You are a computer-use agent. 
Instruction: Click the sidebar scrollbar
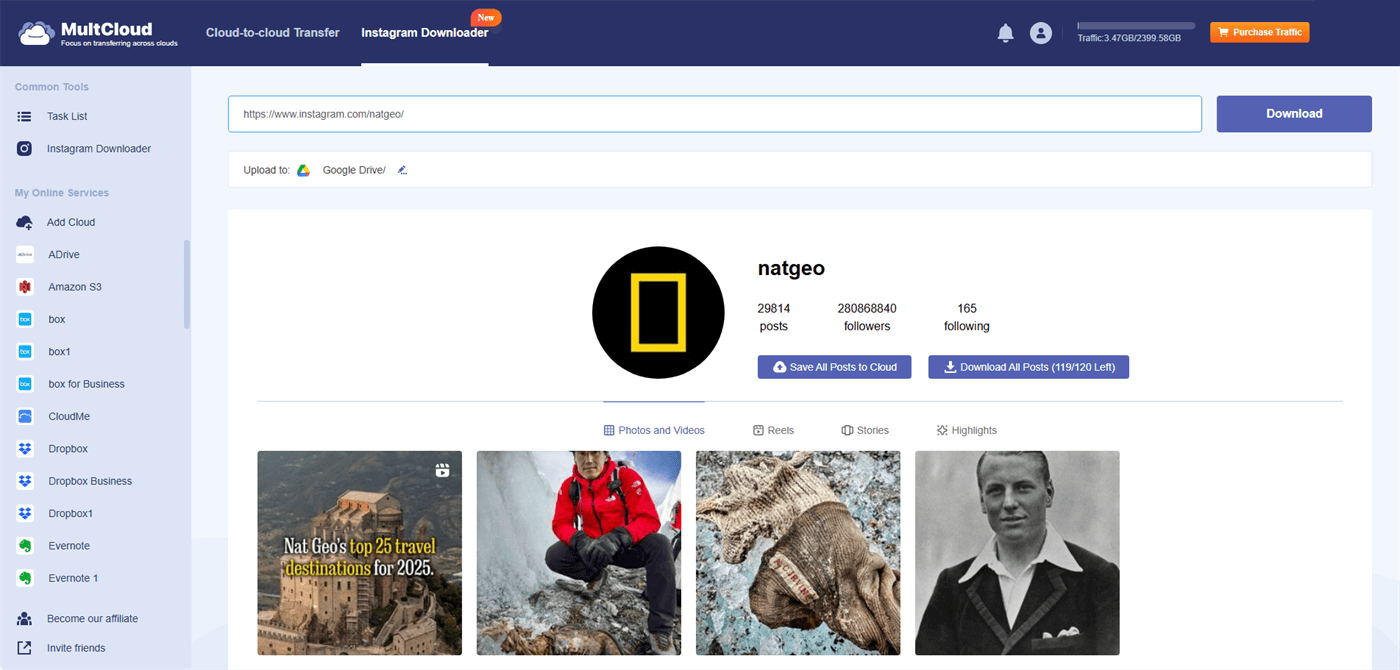coord(187,285)
